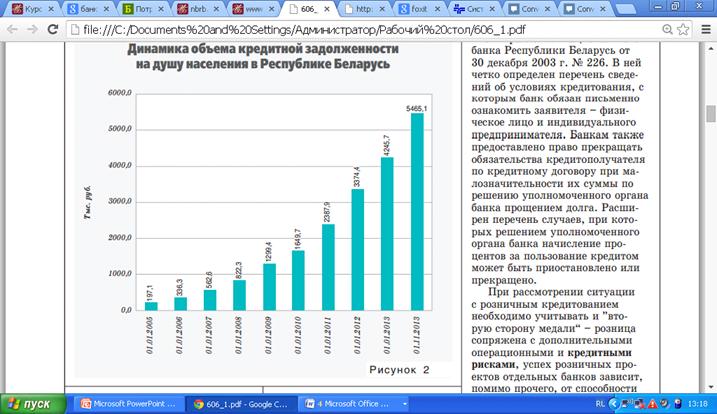Image resolution: width=717 pixels, height=414 pixels.
Task: Click the browser Forward arrow
Action: click(x=34, y=29)
